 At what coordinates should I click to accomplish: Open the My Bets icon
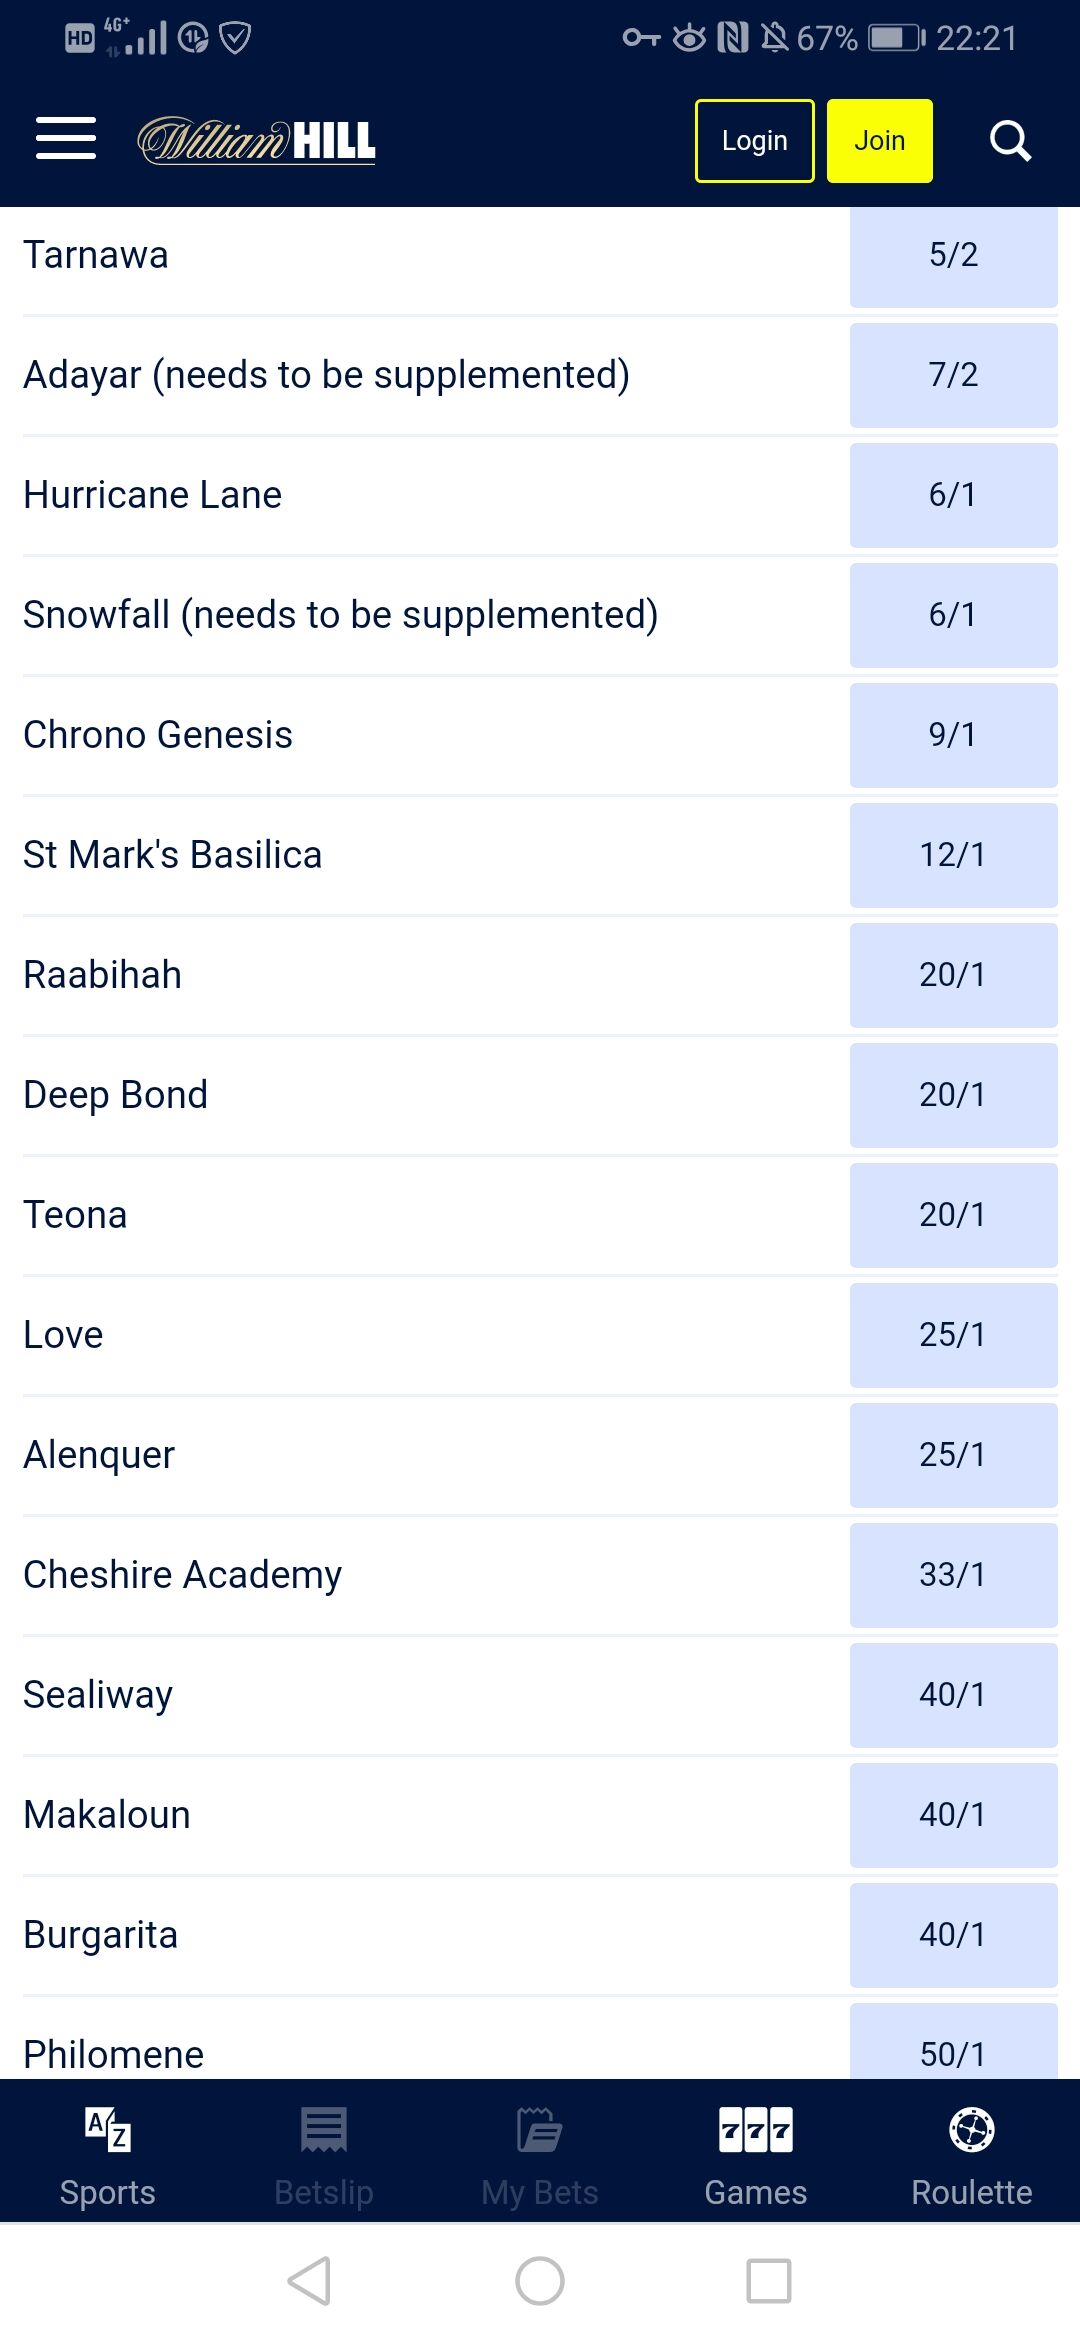540,2130
